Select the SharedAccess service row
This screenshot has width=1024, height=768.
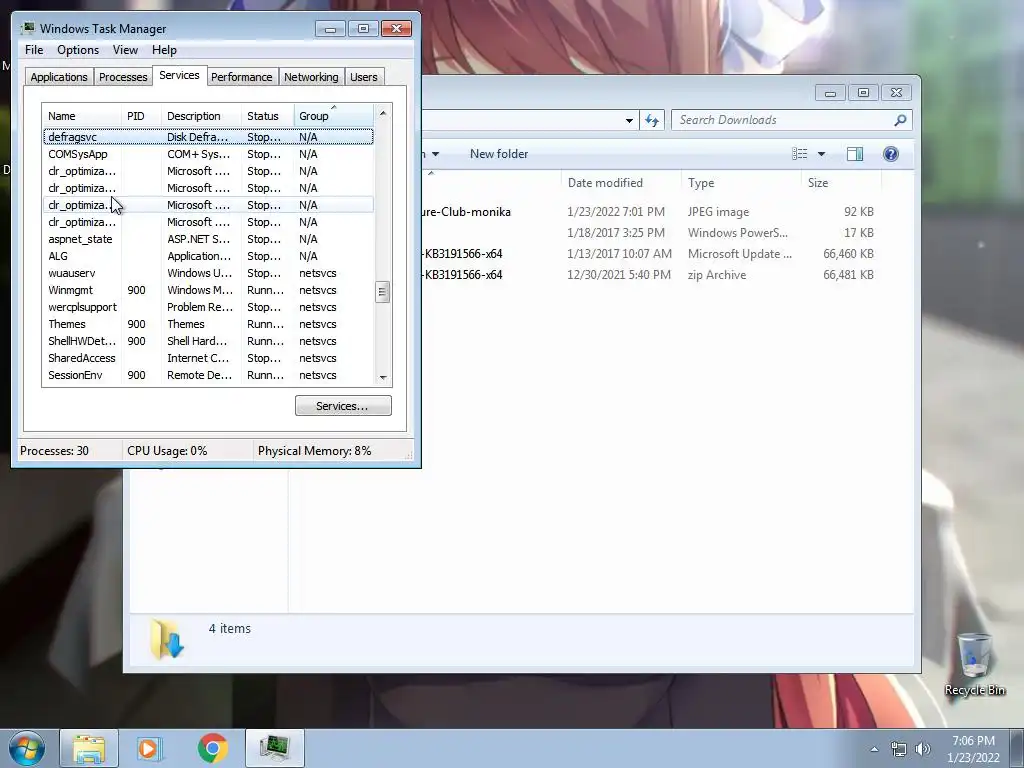[208, 358]
